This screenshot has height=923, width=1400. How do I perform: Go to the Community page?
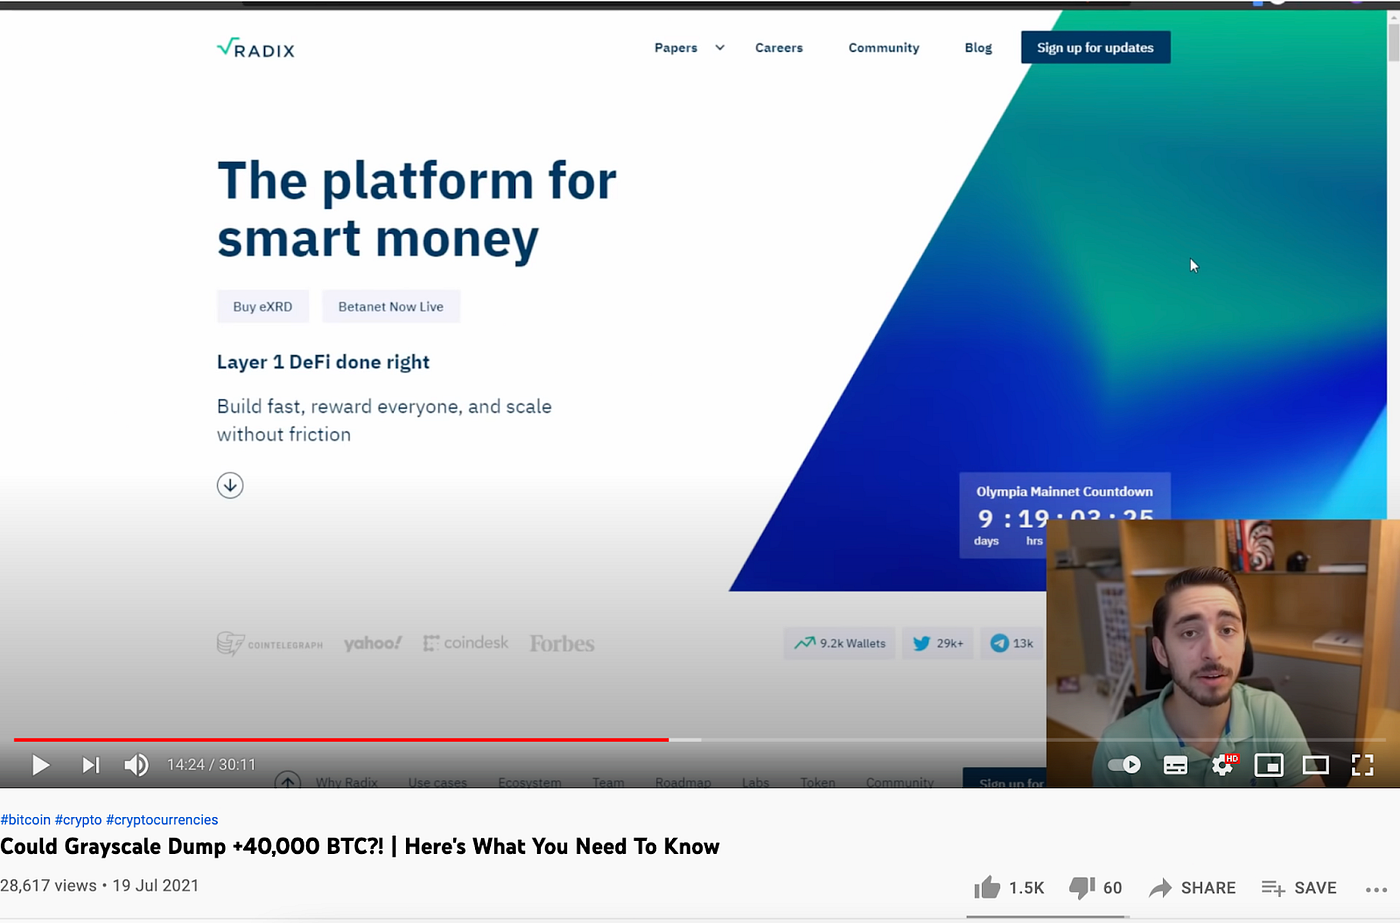click(884, 48)
